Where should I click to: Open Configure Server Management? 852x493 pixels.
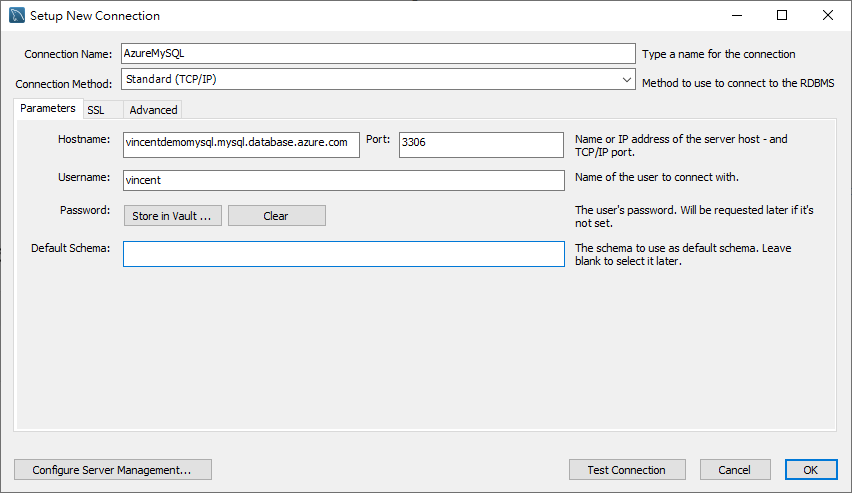pyautogui.click(x=112, y=470)
